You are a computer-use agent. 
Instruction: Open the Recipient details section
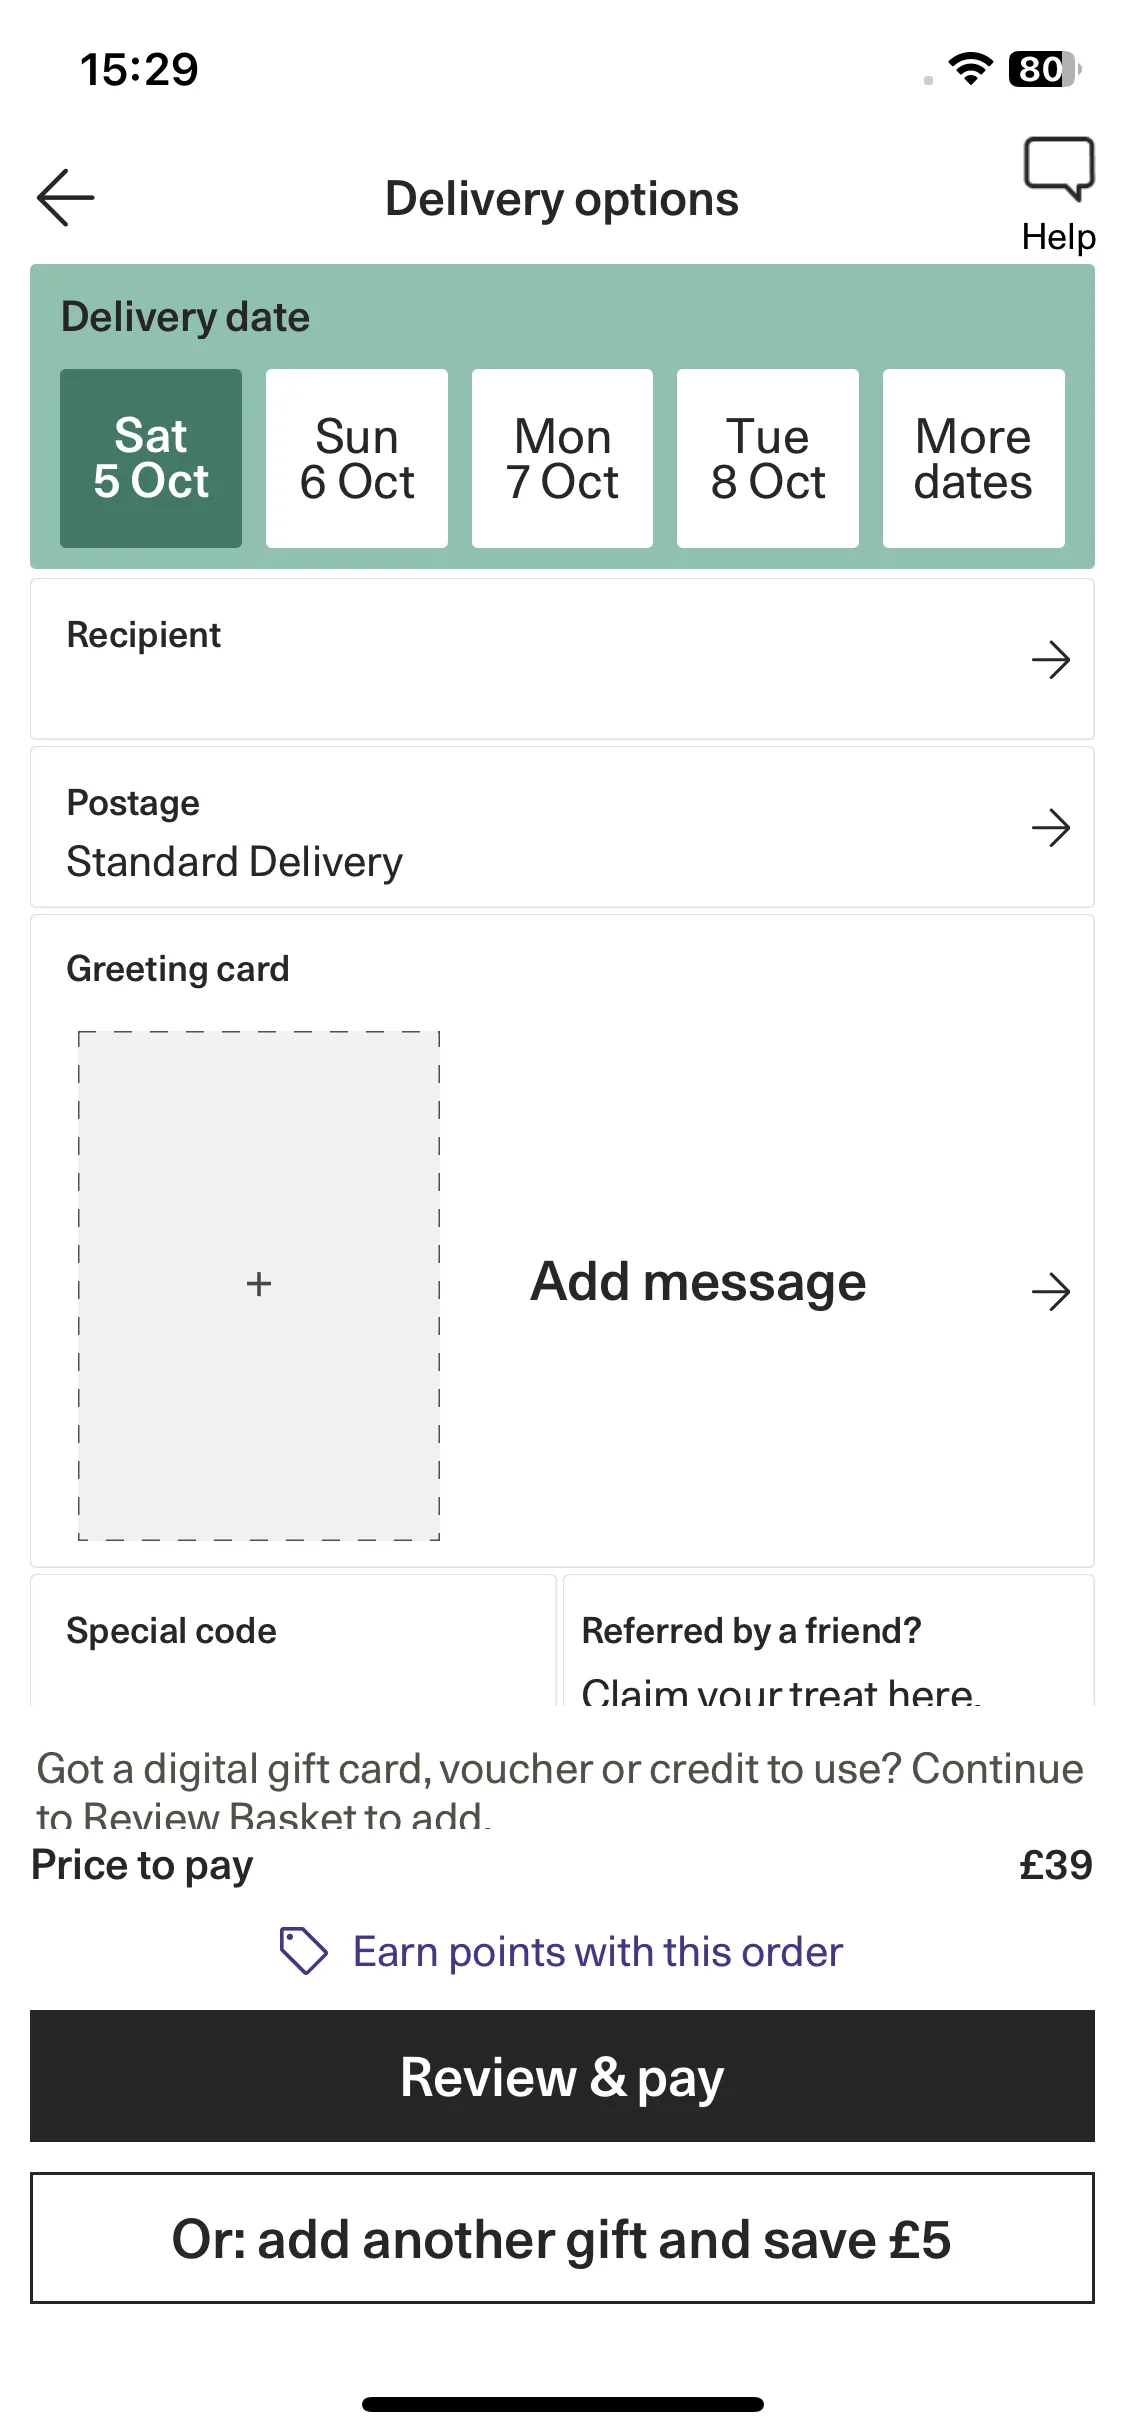pos(562,659)
